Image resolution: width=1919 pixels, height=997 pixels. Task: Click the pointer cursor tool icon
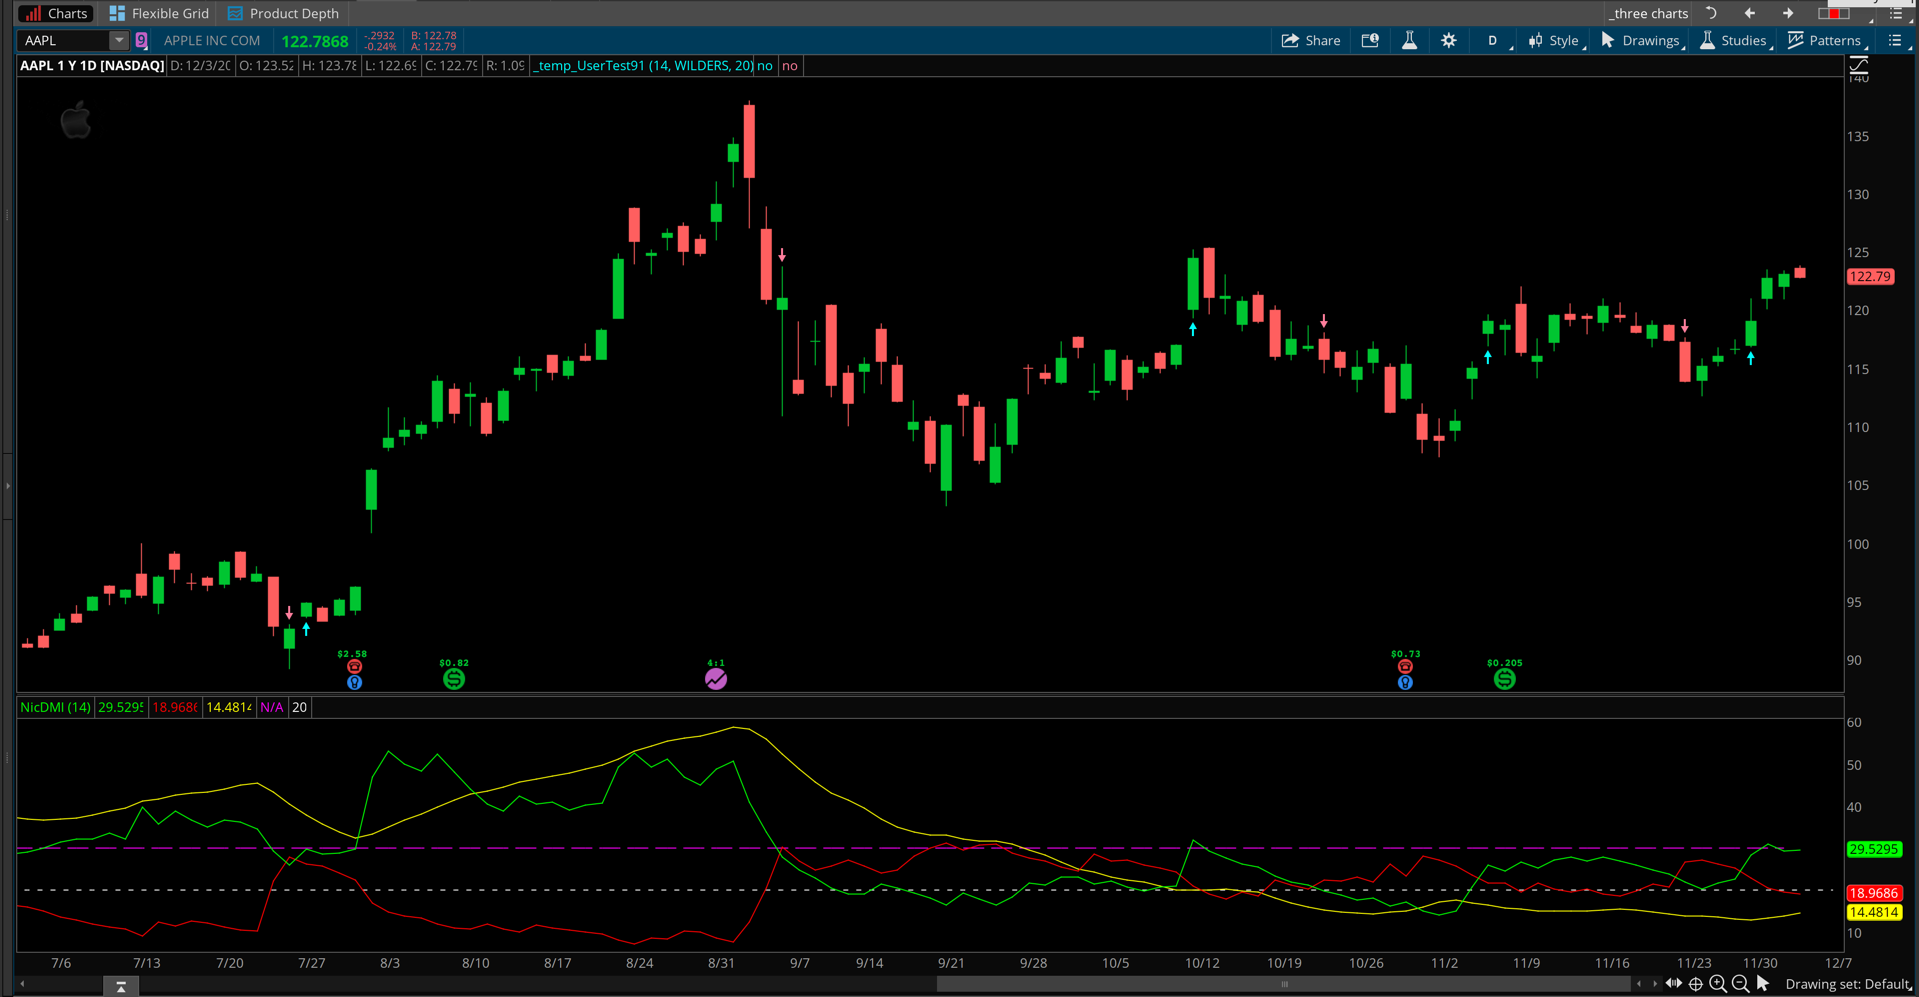pos(1763,984)
